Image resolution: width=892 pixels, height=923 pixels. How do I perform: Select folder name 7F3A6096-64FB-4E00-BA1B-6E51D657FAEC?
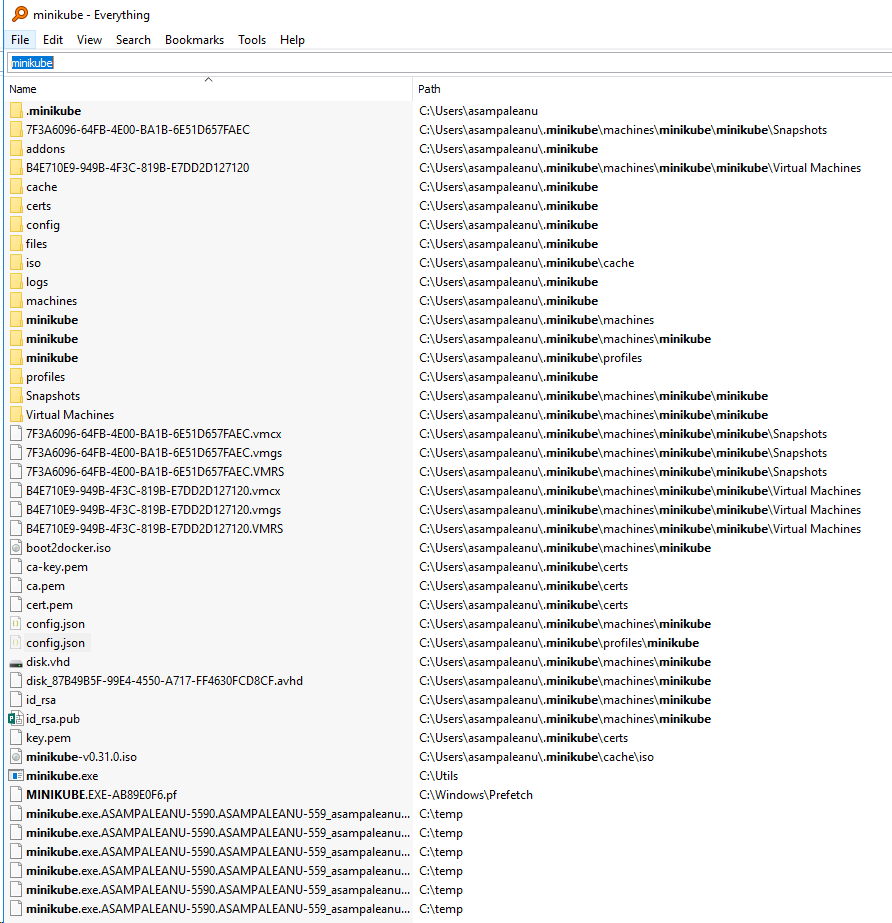tap(138, 130)
